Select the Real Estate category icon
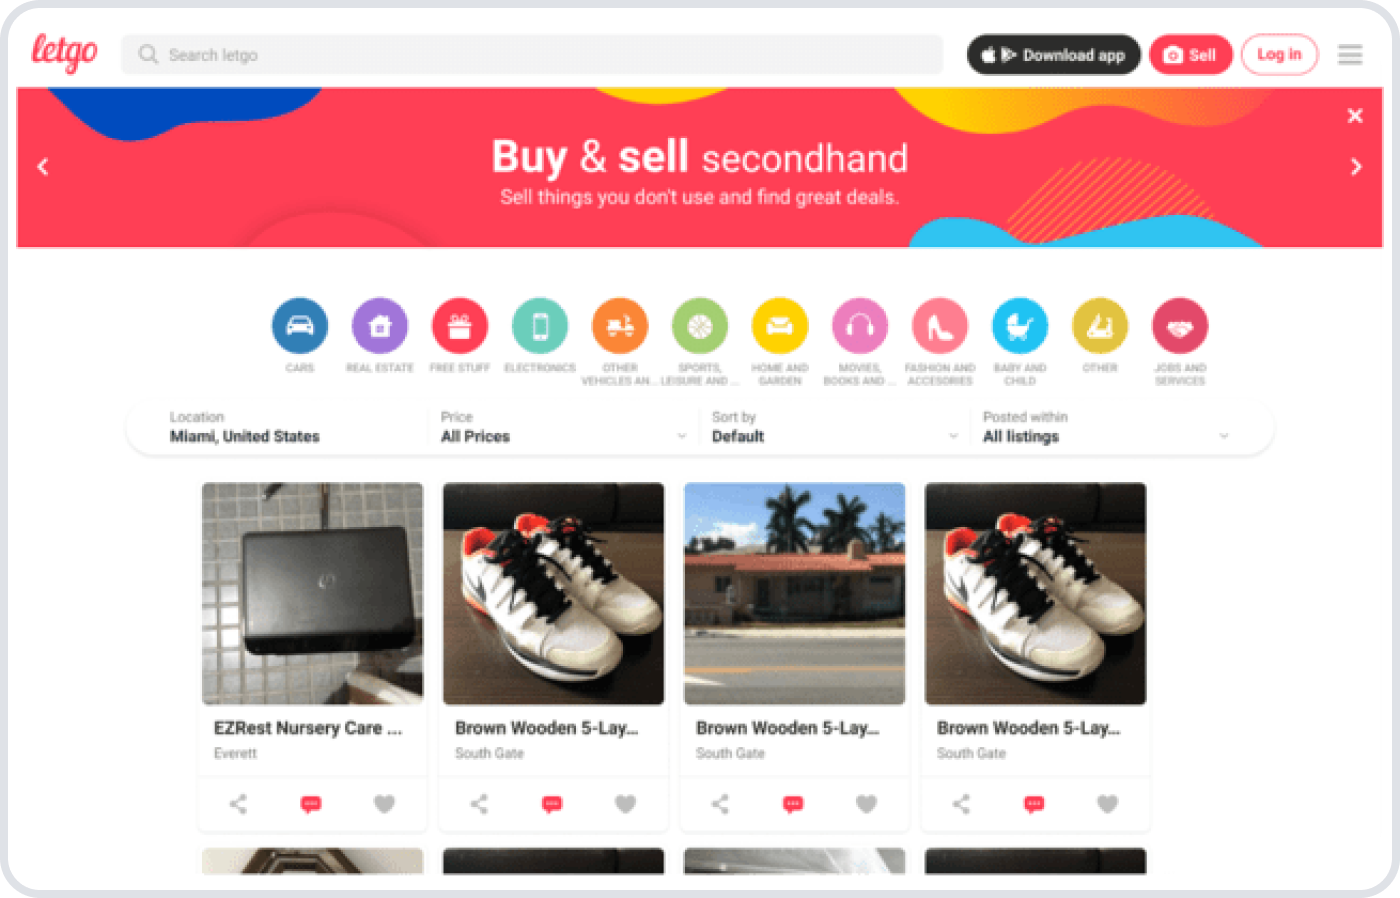The image size is (1400, 898). (380, 326)
